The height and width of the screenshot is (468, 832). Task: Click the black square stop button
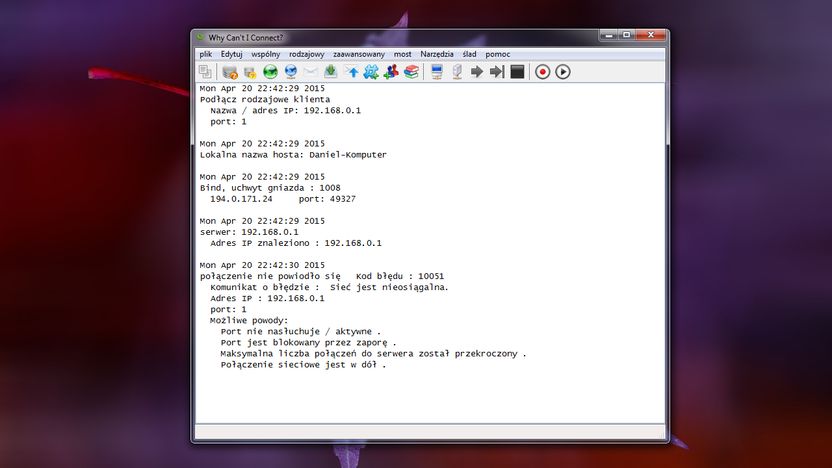point(517,72)
